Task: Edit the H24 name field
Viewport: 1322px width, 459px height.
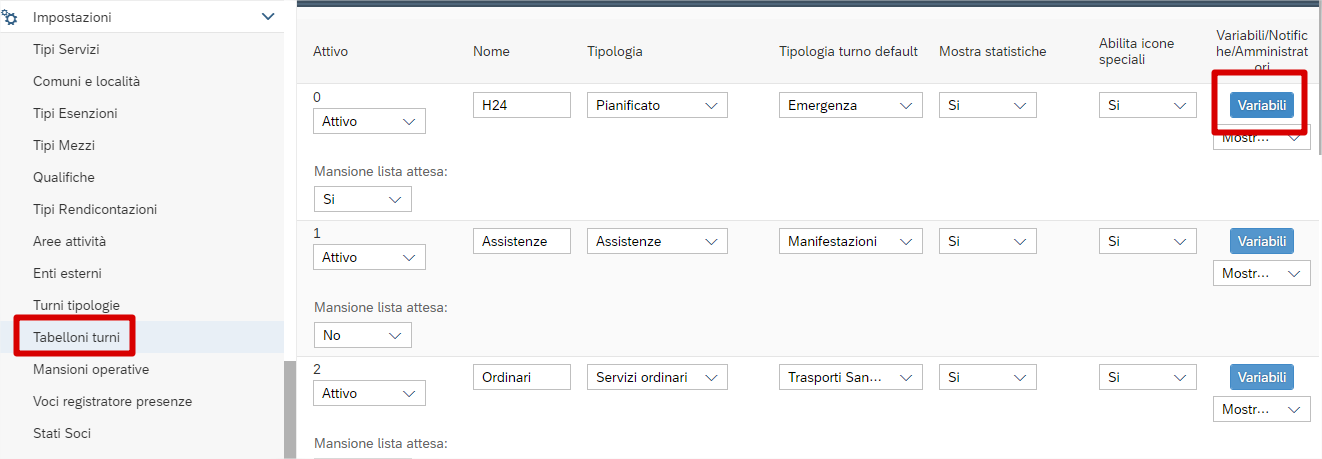Action: click(x=521, y=105)
